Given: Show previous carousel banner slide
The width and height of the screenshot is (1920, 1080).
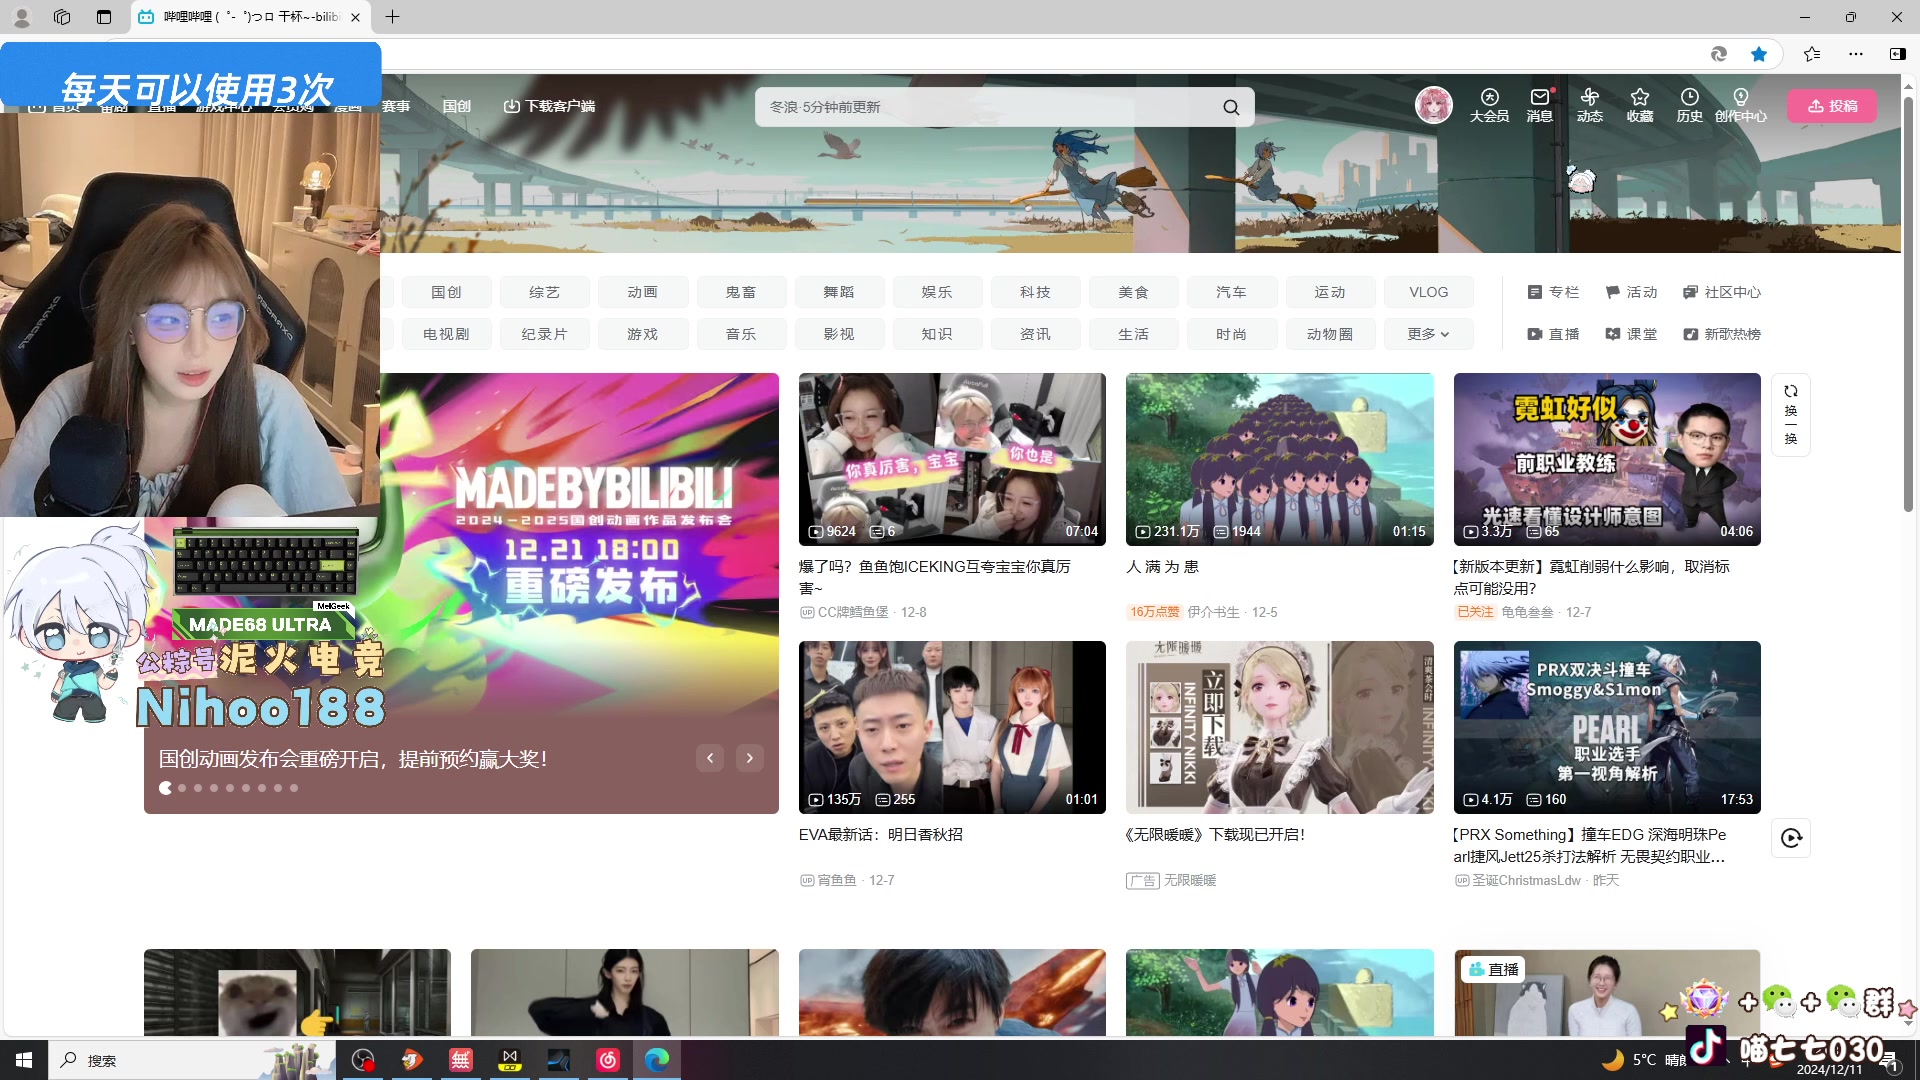Looking at the screenshot, I should [710, 758].
